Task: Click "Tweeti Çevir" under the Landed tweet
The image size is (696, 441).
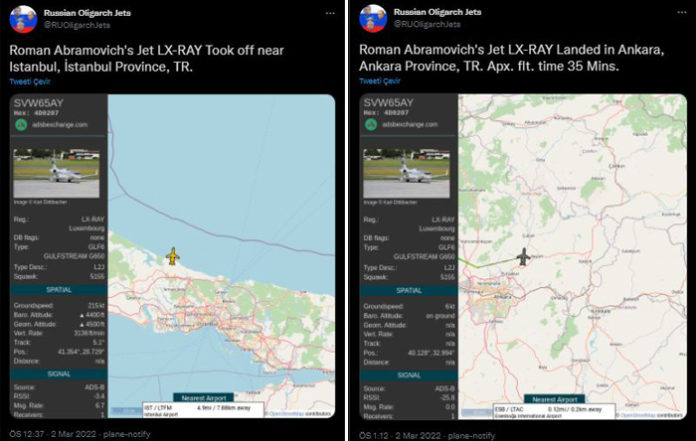Action: (x=379, y=81)
